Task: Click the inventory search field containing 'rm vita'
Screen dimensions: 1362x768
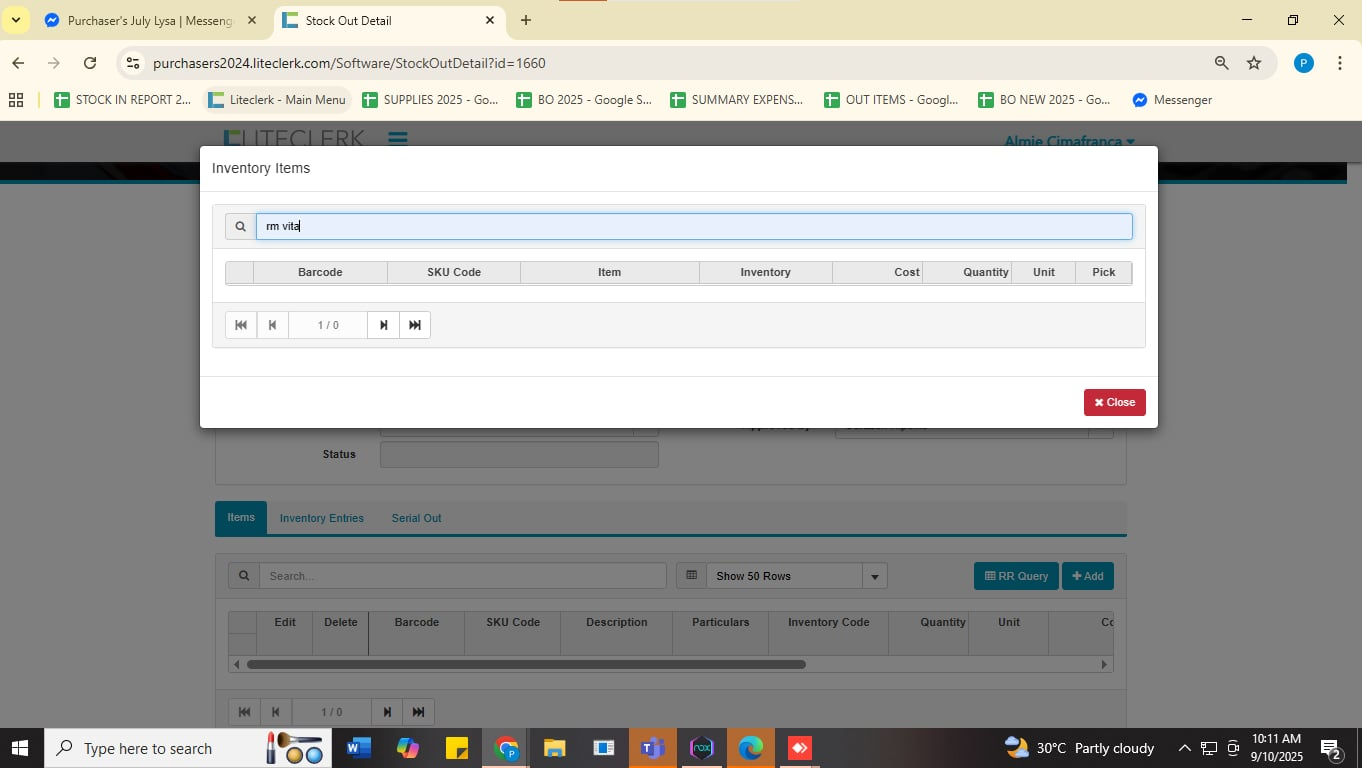Action: pyautogui.click(x=694, y=227)
